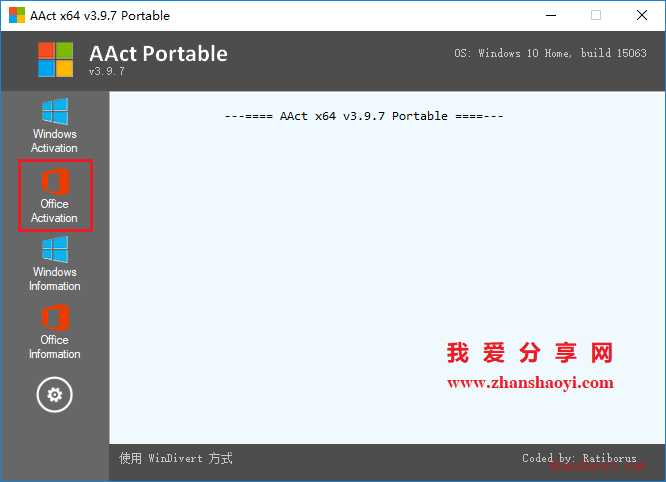
Task: Click the AAct Portable four-color logo
Action: point(55,59)
